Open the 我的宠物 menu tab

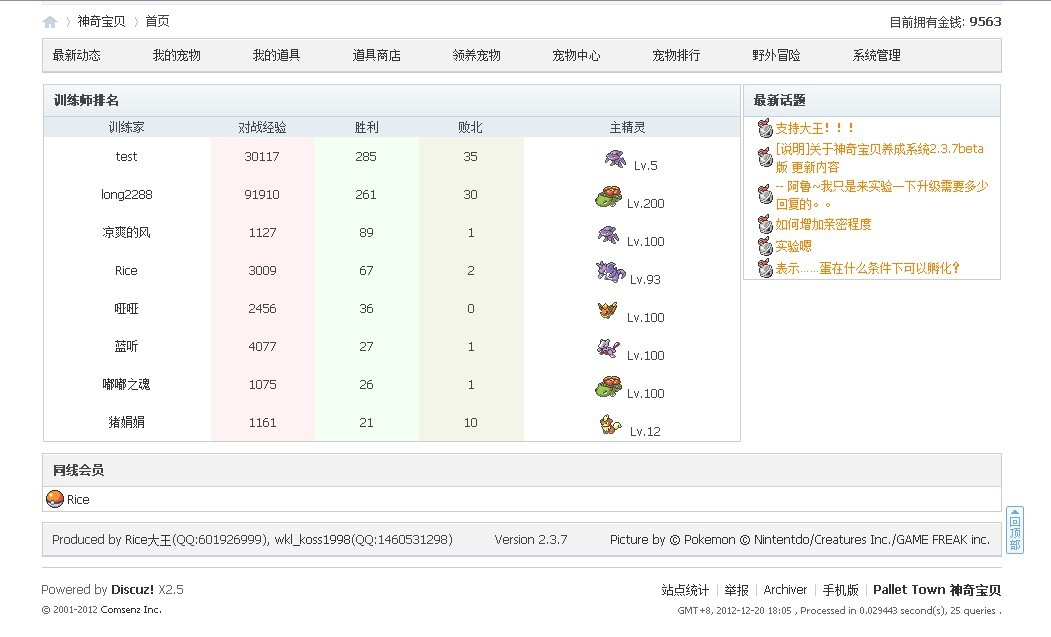coord(177,56)
